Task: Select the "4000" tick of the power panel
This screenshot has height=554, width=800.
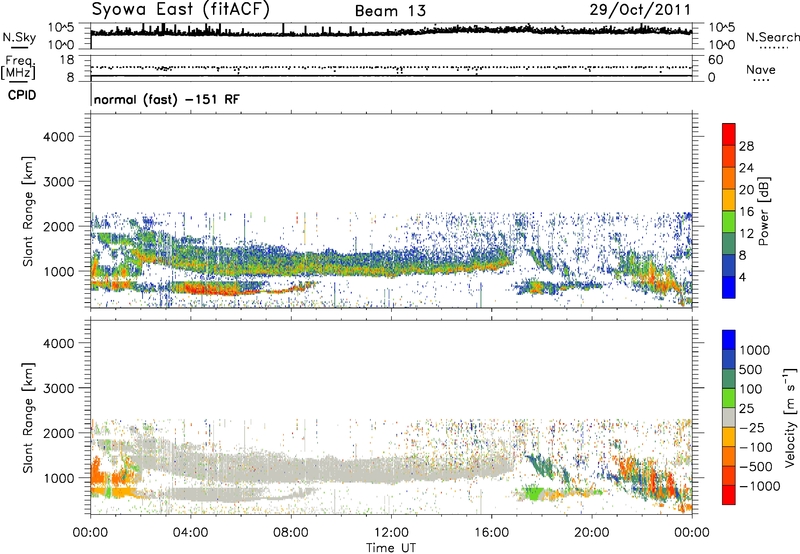Action: (x=59, y=137)
